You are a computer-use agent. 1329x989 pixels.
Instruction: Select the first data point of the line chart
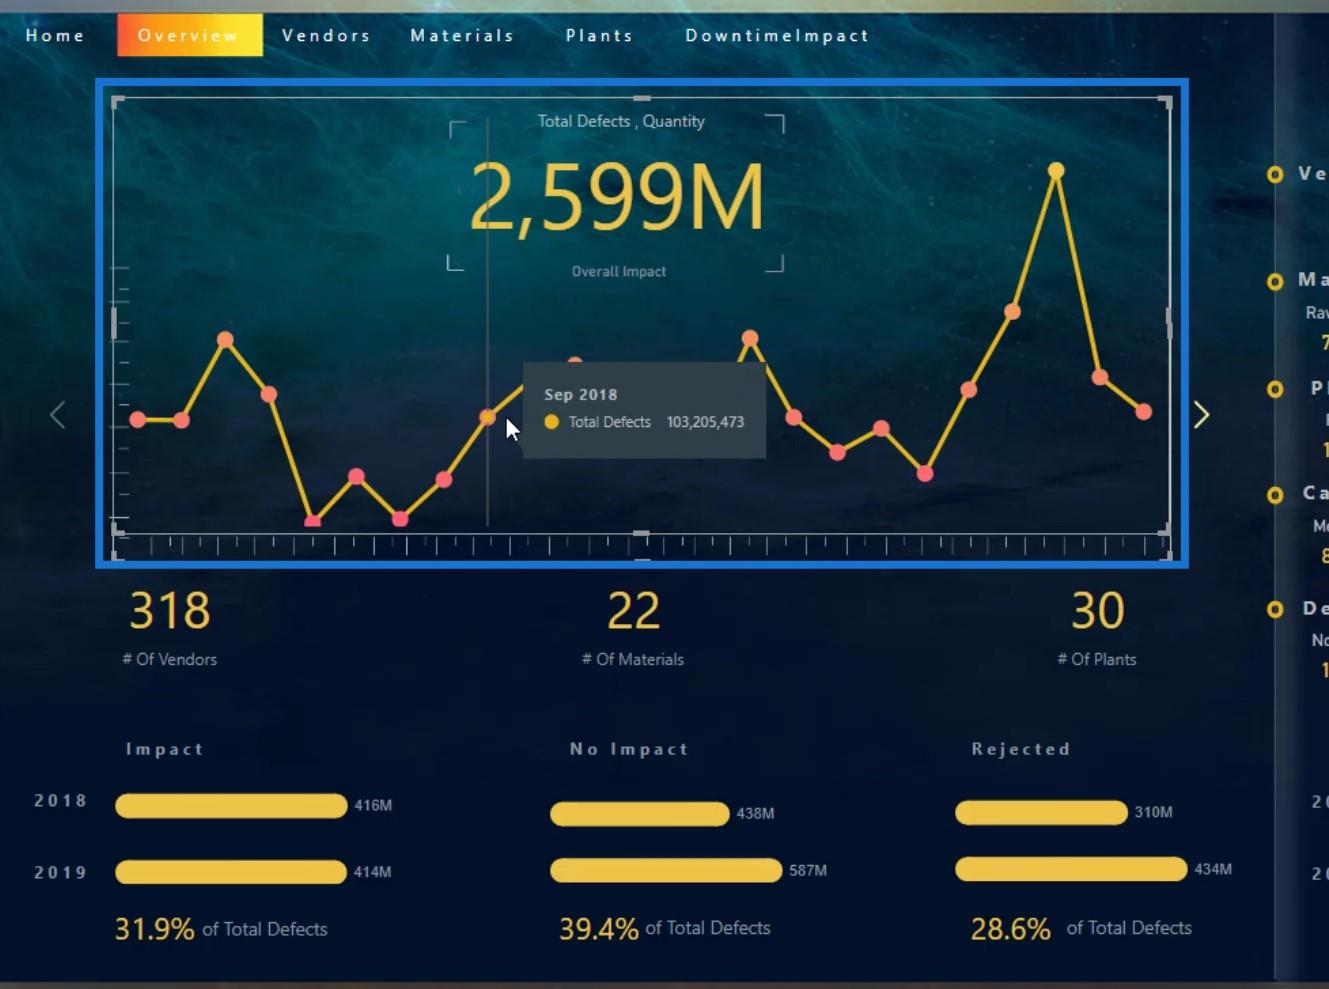click(x=138, y=419)
